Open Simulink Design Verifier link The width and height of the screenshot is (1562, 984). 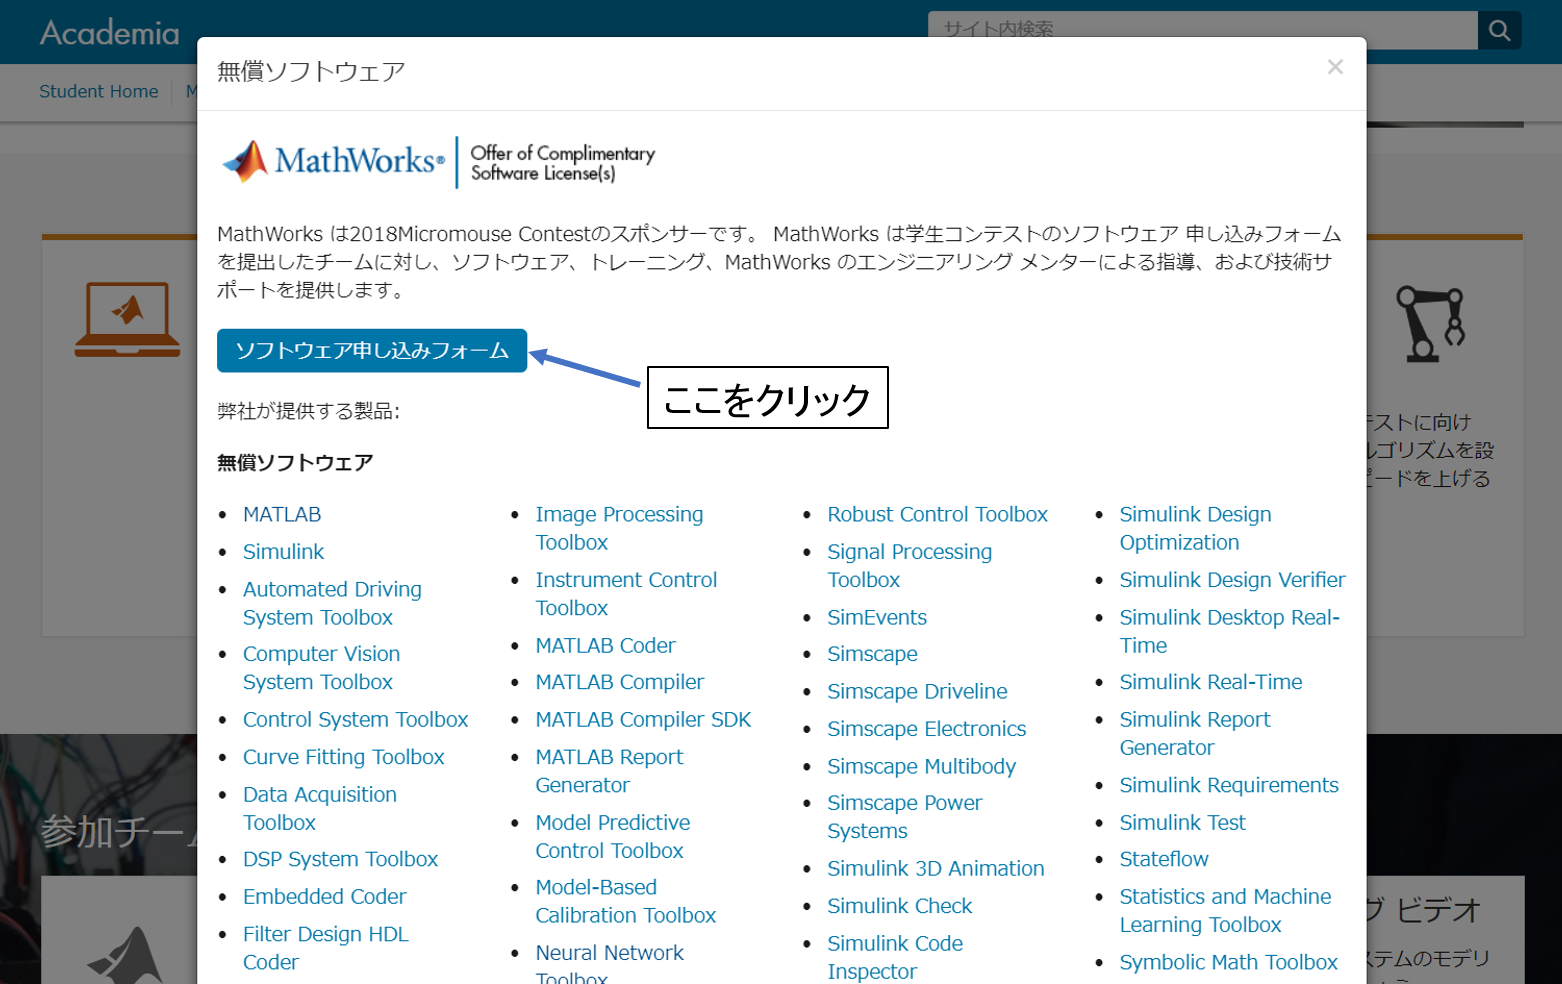[1232, 580]
